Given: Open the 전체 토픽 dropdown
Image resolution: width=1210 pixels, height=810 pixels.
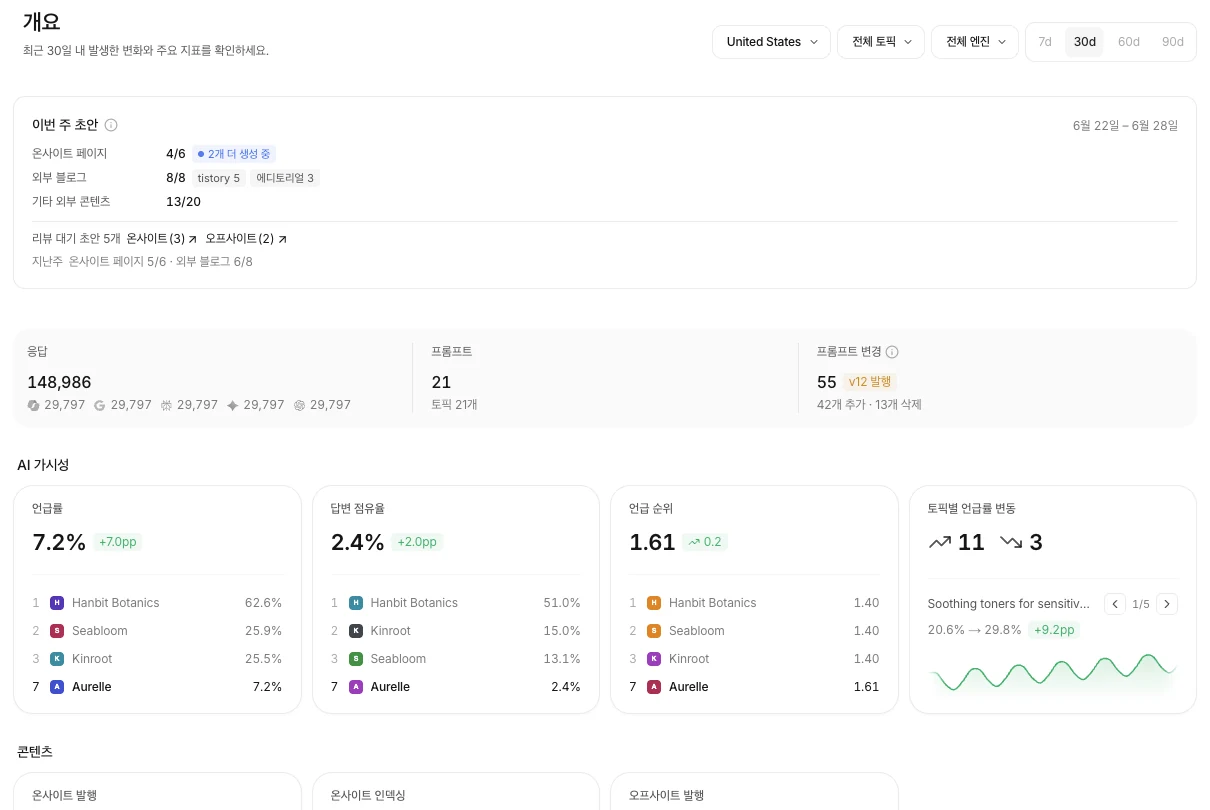Looking at the screenshot, I should [x=881, y=42].
